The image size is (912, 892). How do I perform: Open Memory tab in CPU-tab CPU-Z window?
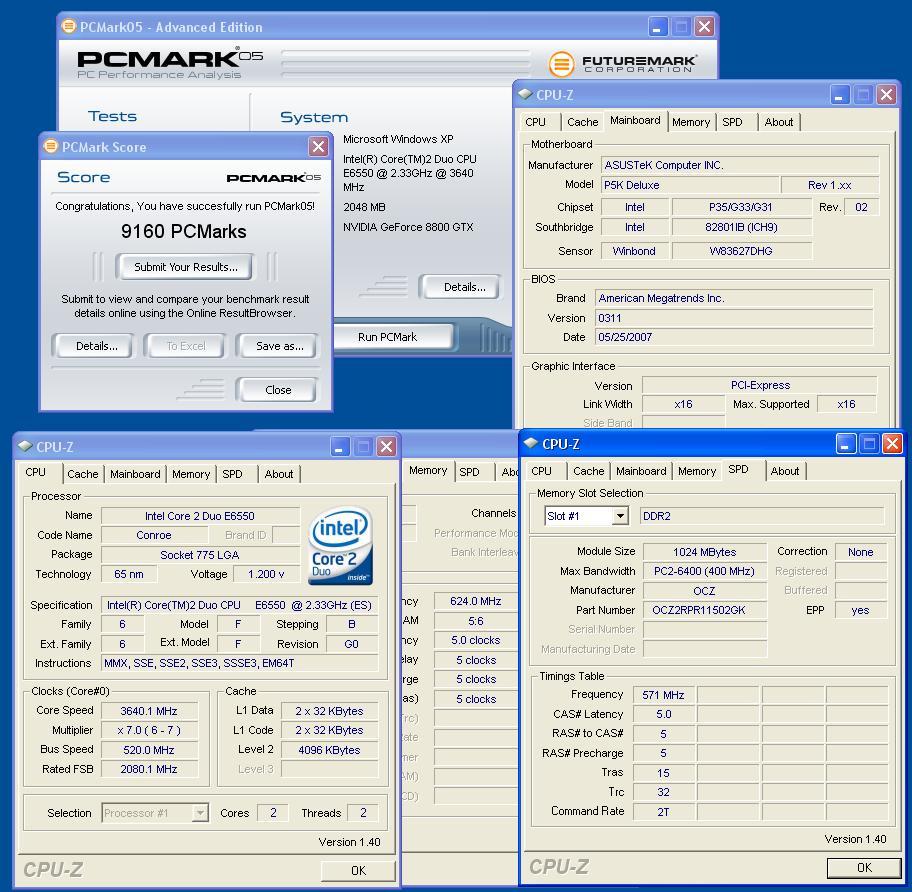(x=191, y=474)
